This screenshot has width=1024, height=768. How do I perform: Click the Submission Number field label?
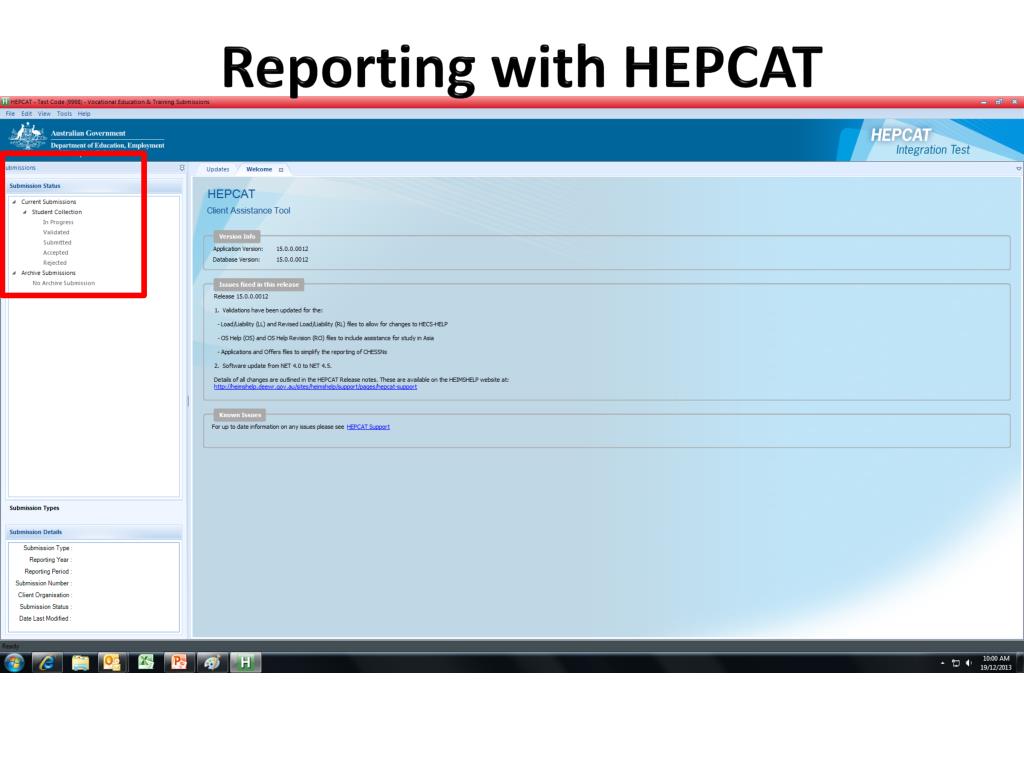[43, 584]
